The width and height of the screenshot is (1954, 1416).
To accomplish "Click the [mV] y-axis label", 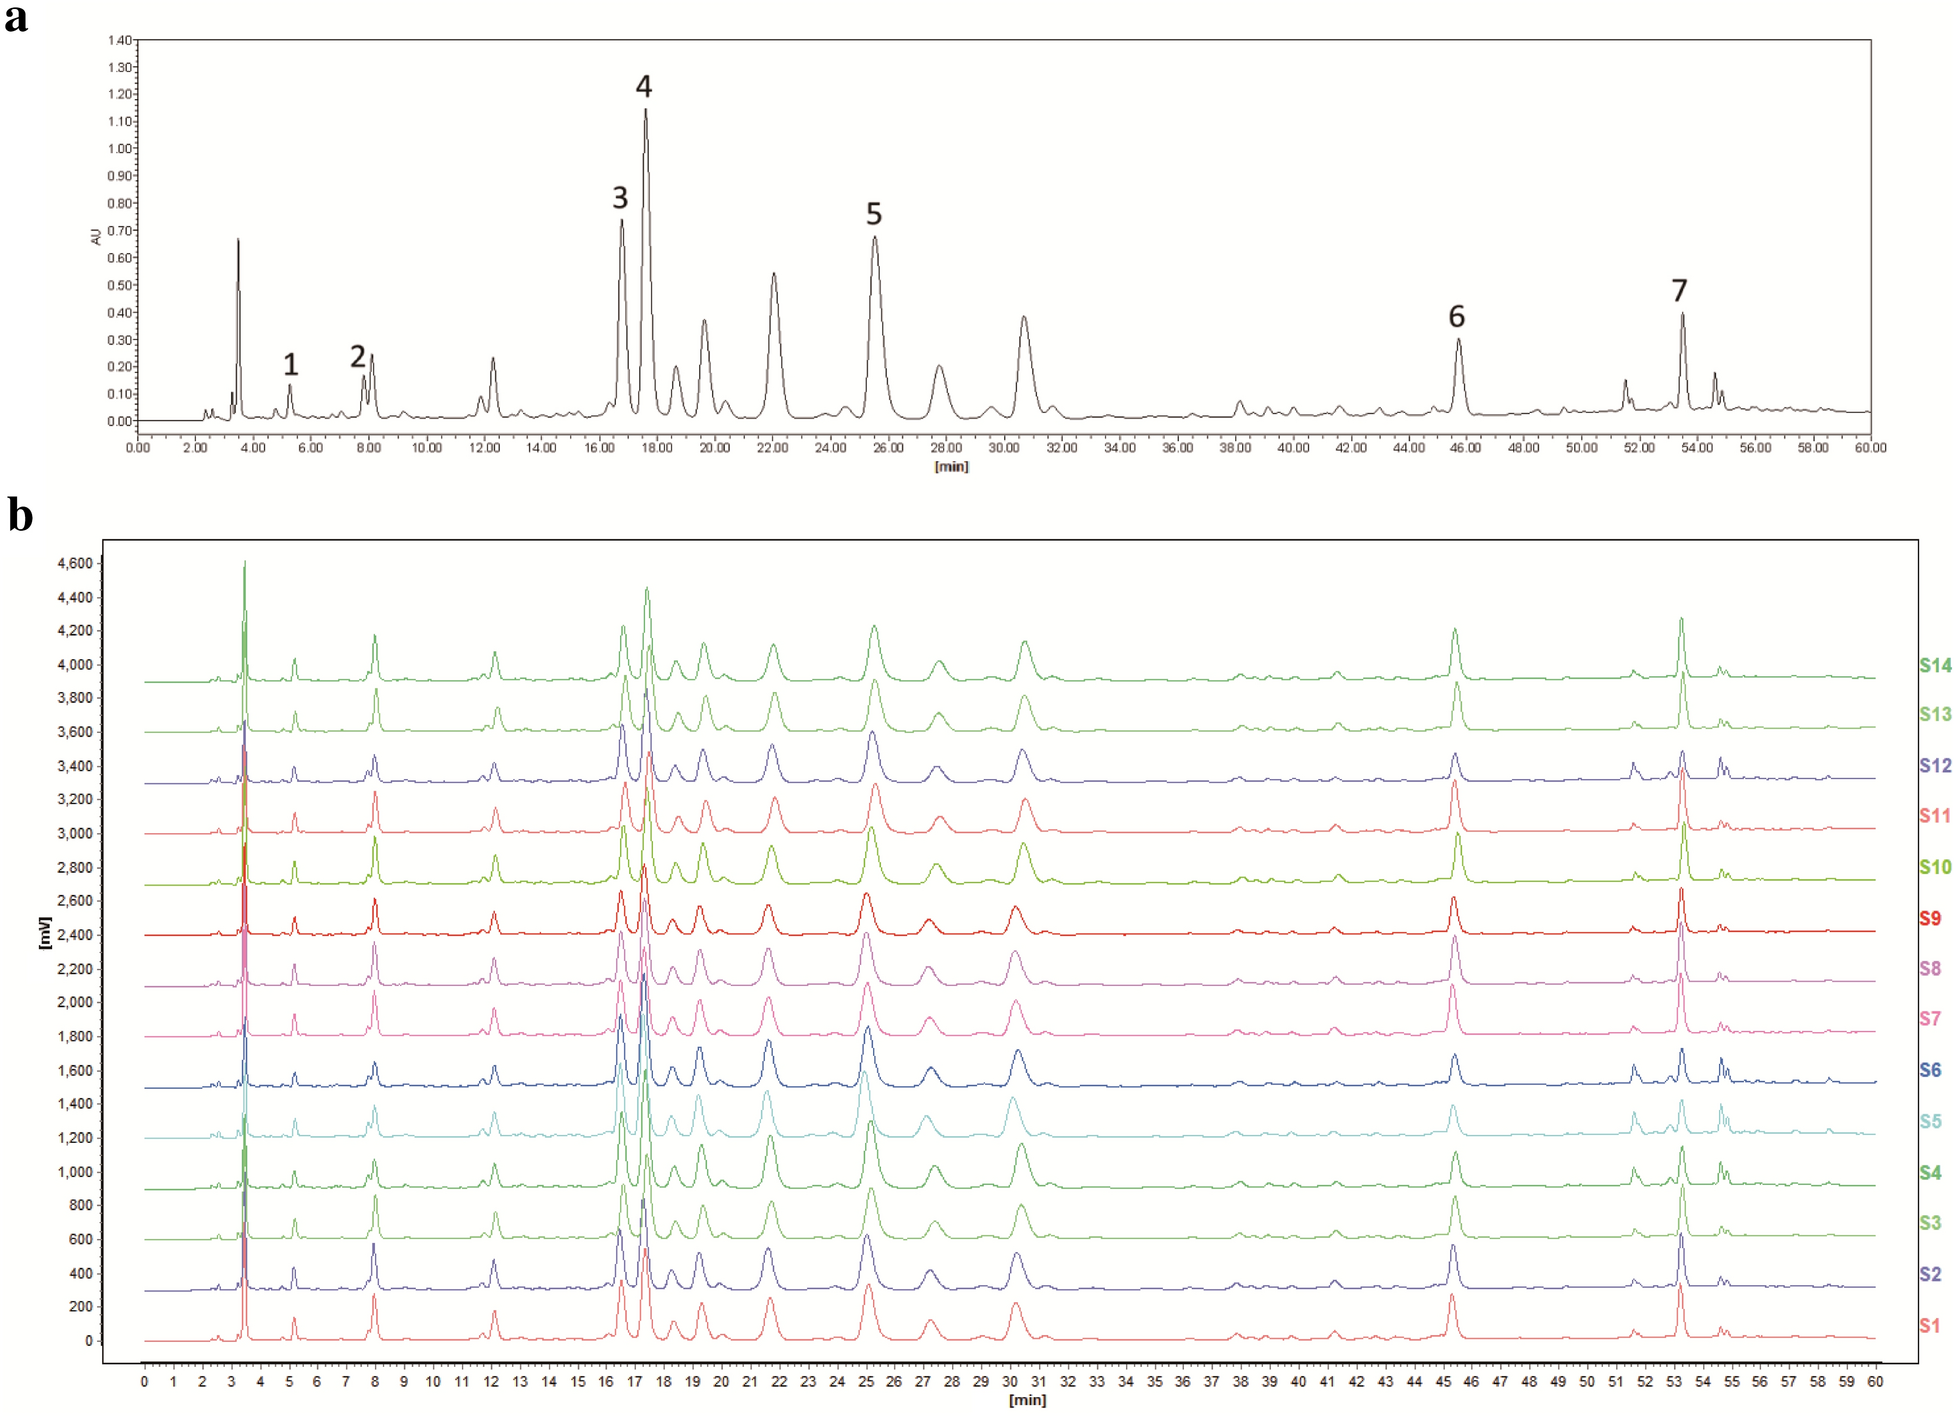I will click(43, 932).
